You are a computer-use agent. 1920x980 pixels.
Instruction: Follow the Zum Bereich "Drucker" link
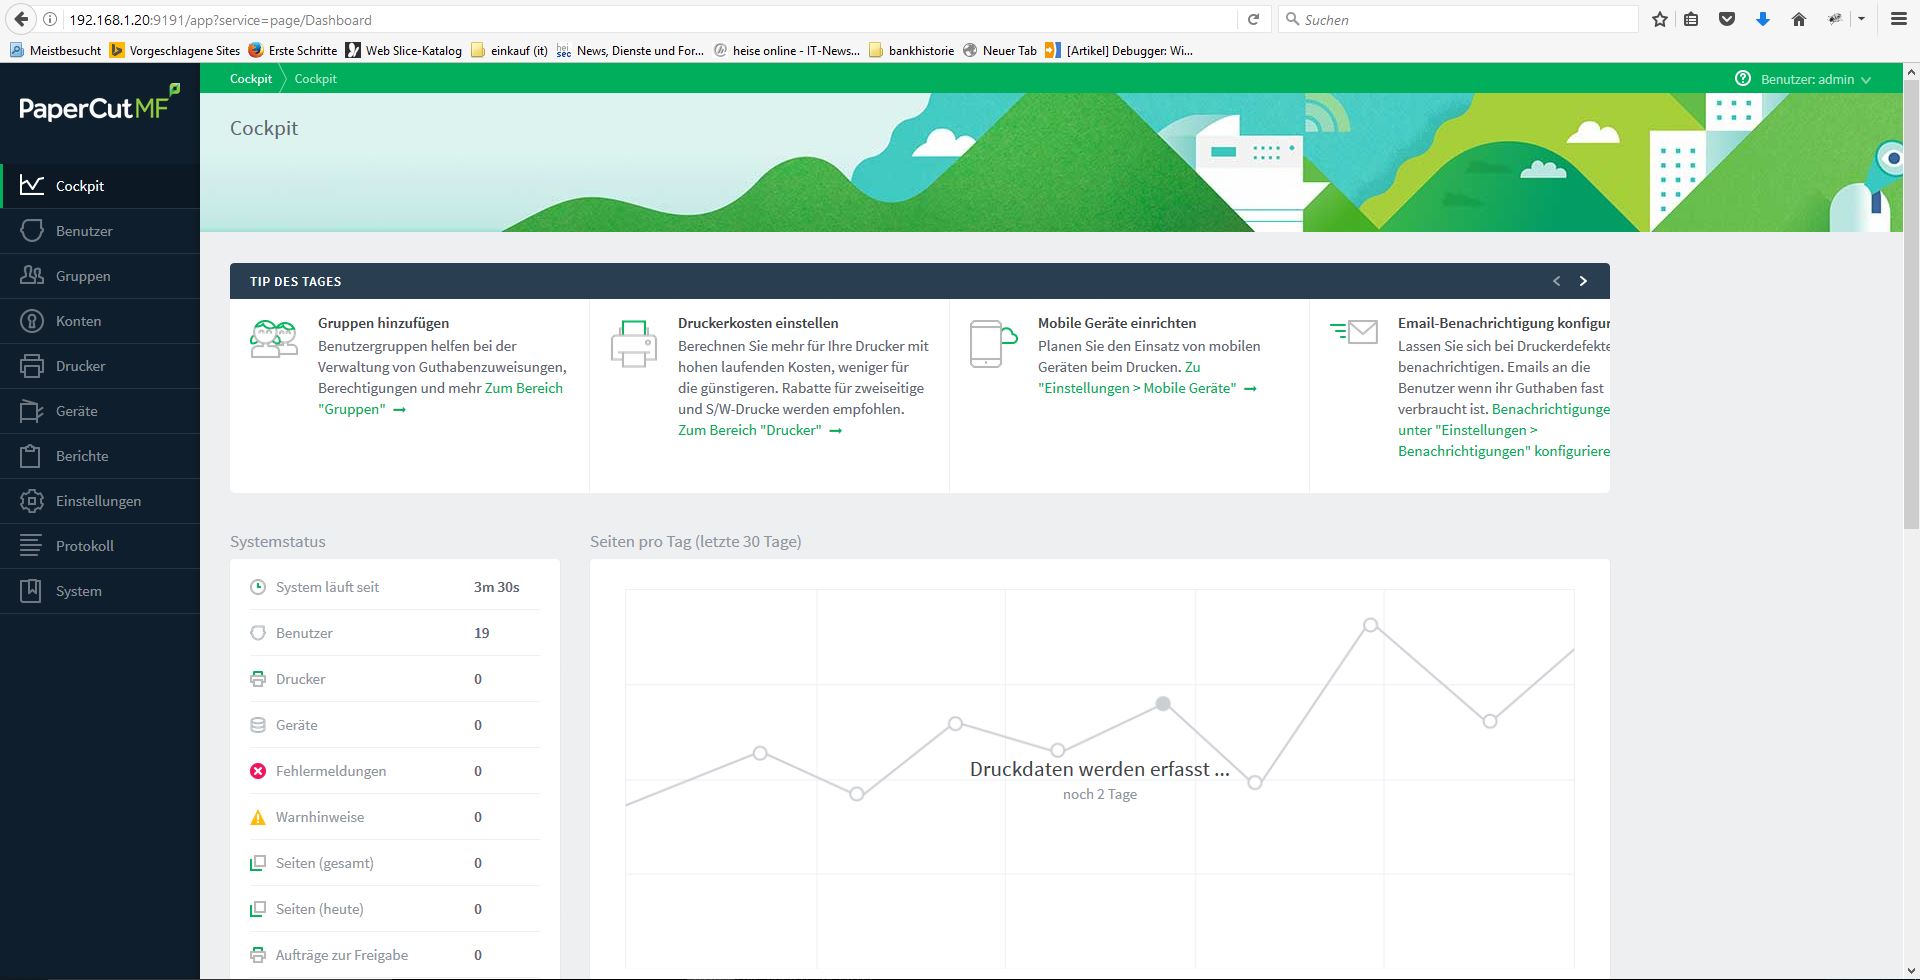pyautogui.click(x=750, y=430)
